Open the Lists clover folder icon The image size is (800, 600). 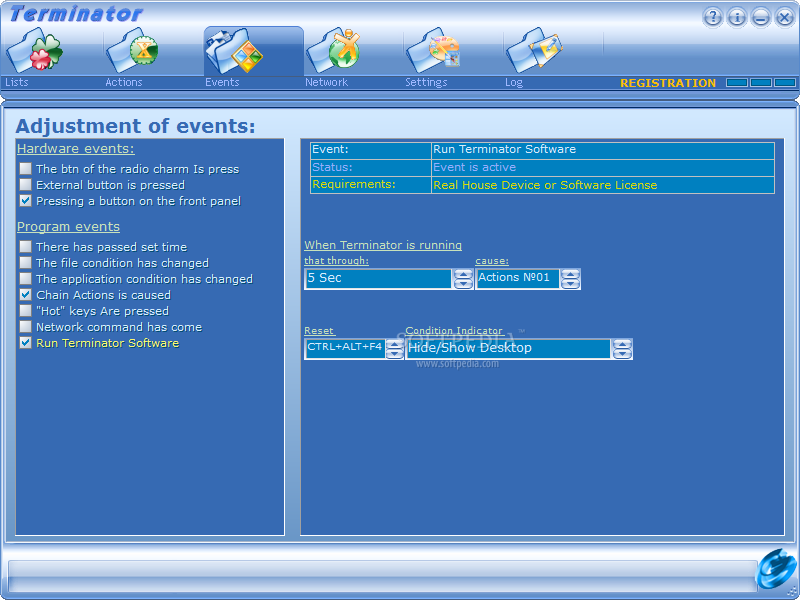(x=34, y=52)
